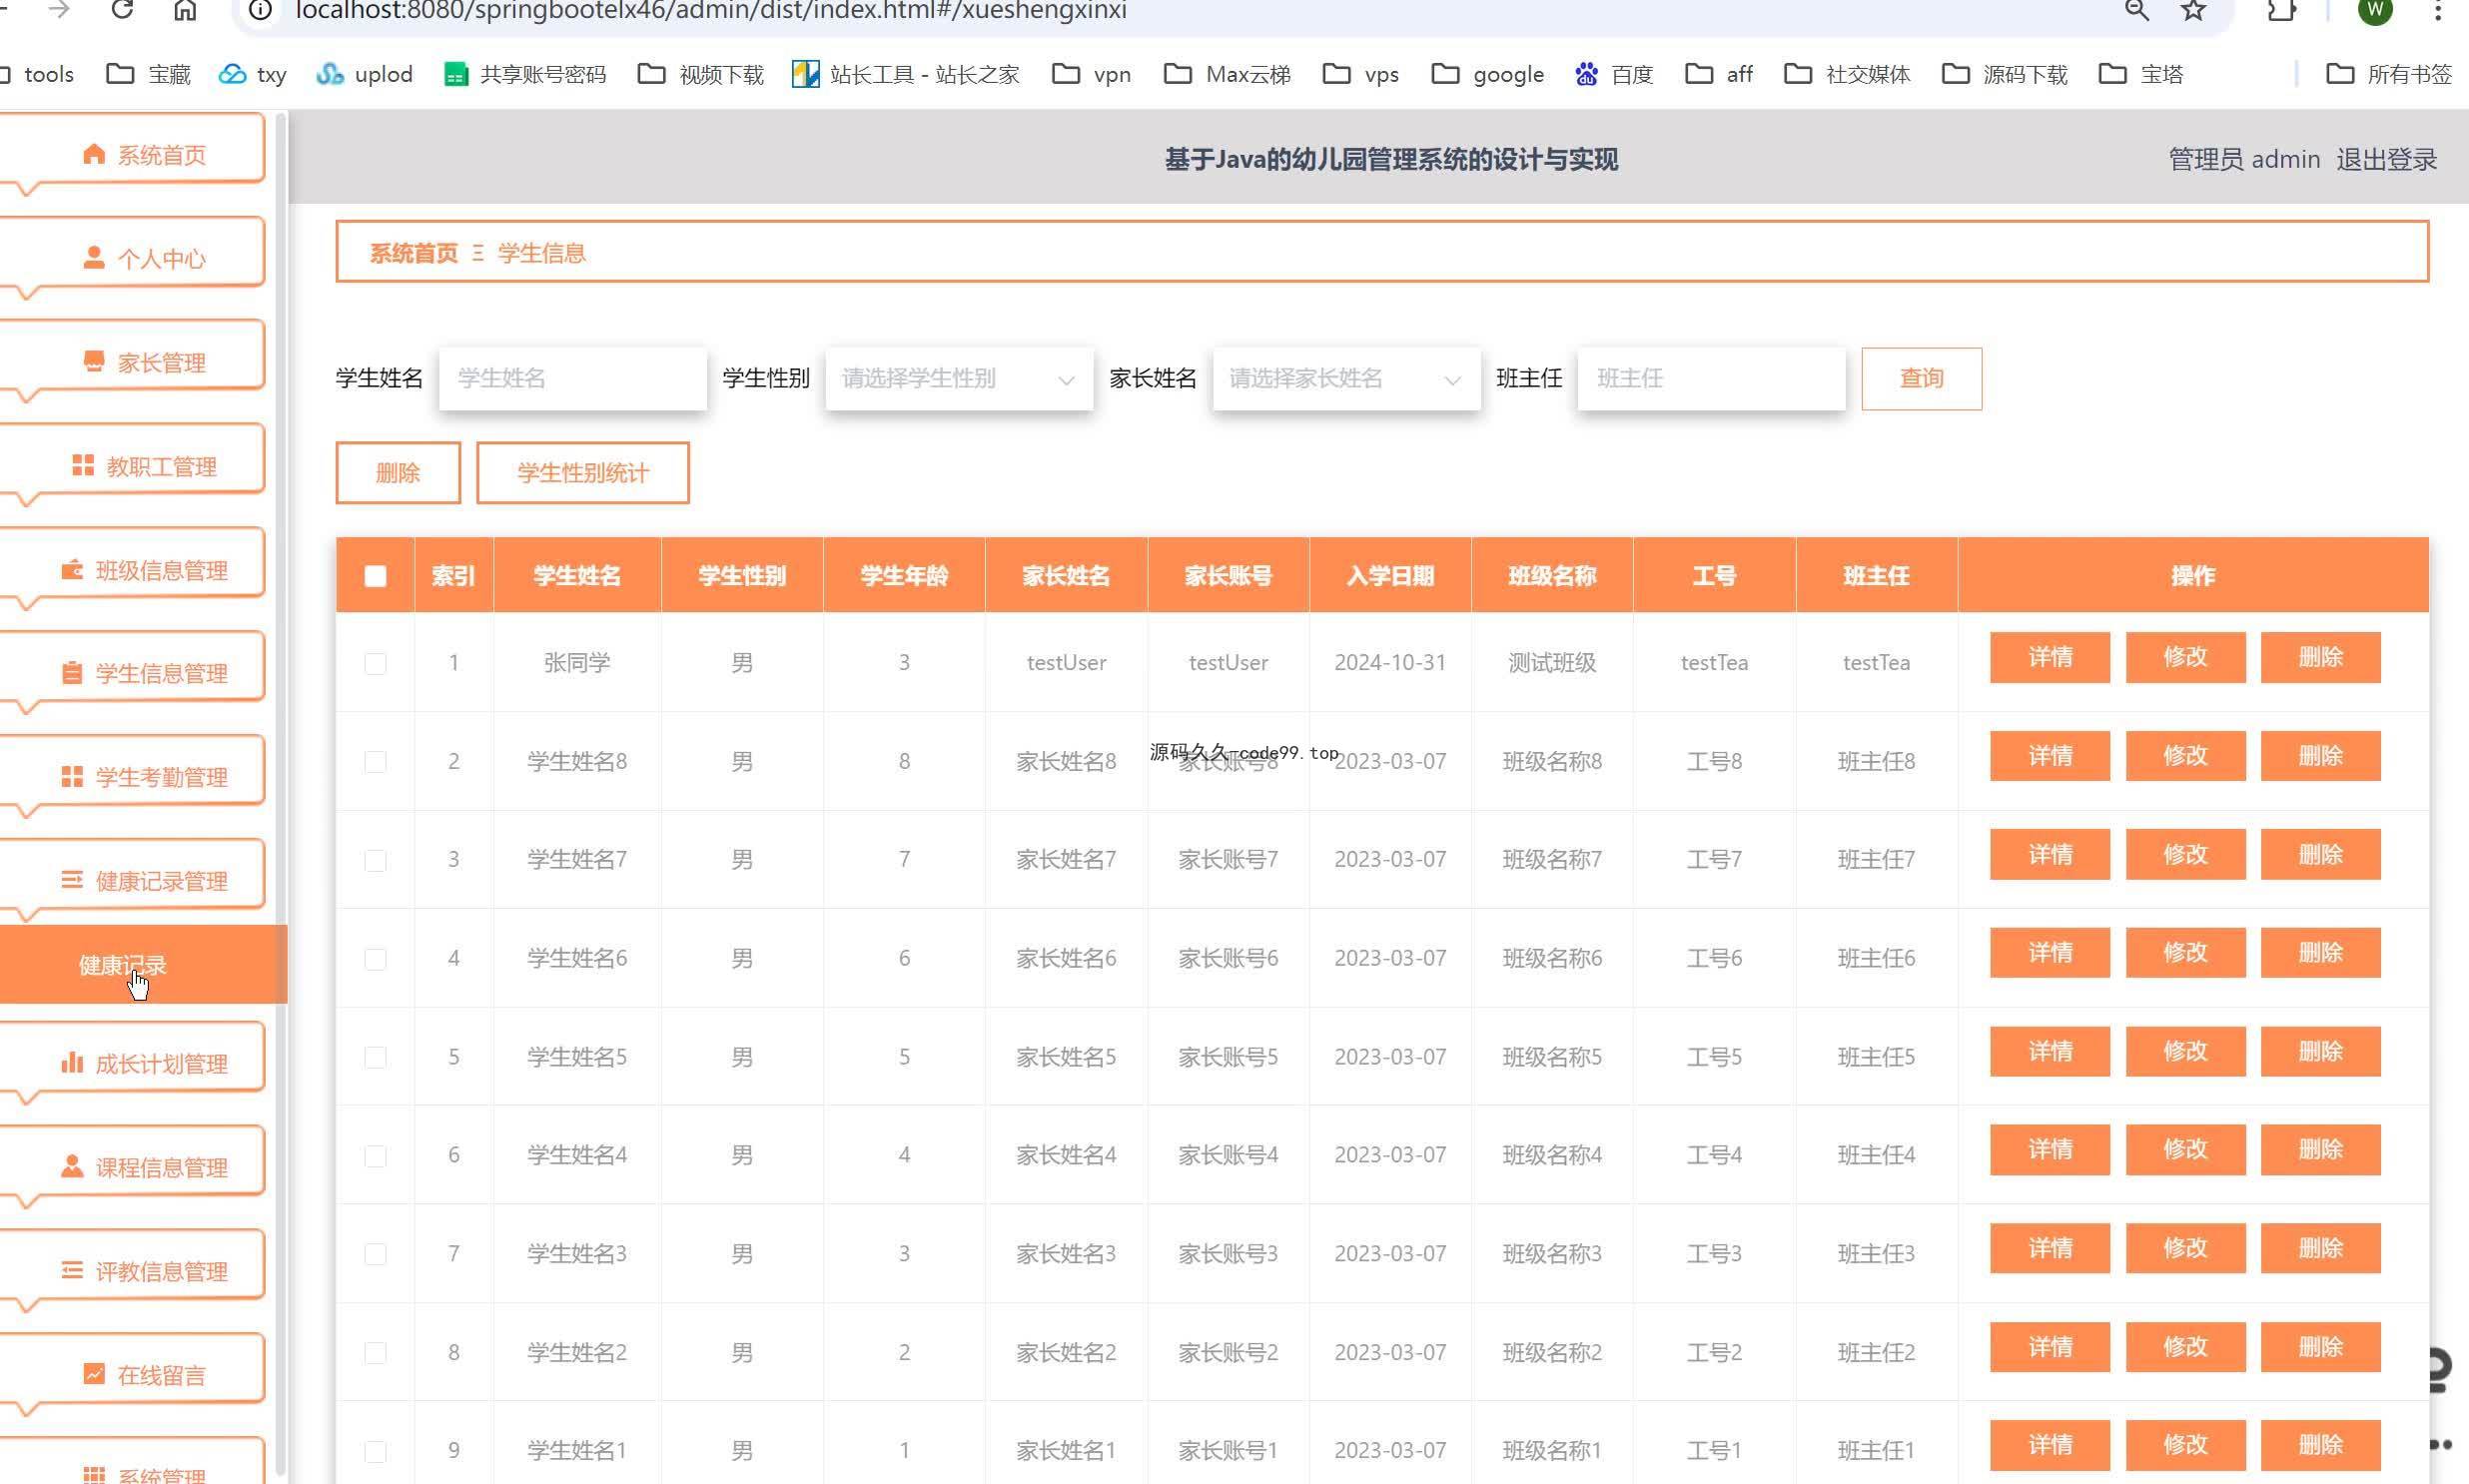Click the batch 删除 button above the table
This screenshot has height=1484, width=2469.
(398, 473)
